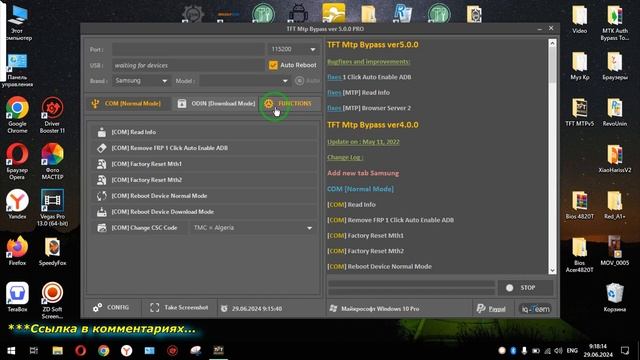The height and width of the screenshot is (360, 640).
Task: Open the CSC code dropdown showing TMC = Algeria
Action: [253, 228]
